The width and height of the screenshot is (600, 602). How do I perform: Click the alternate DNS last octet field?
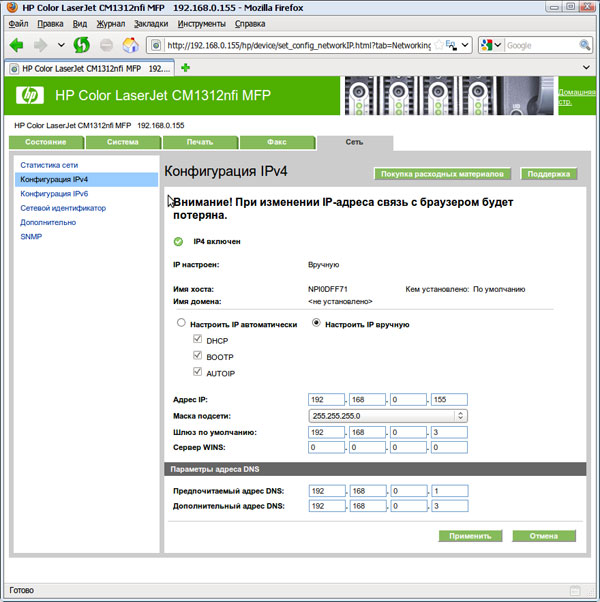[x=450, y=506]
